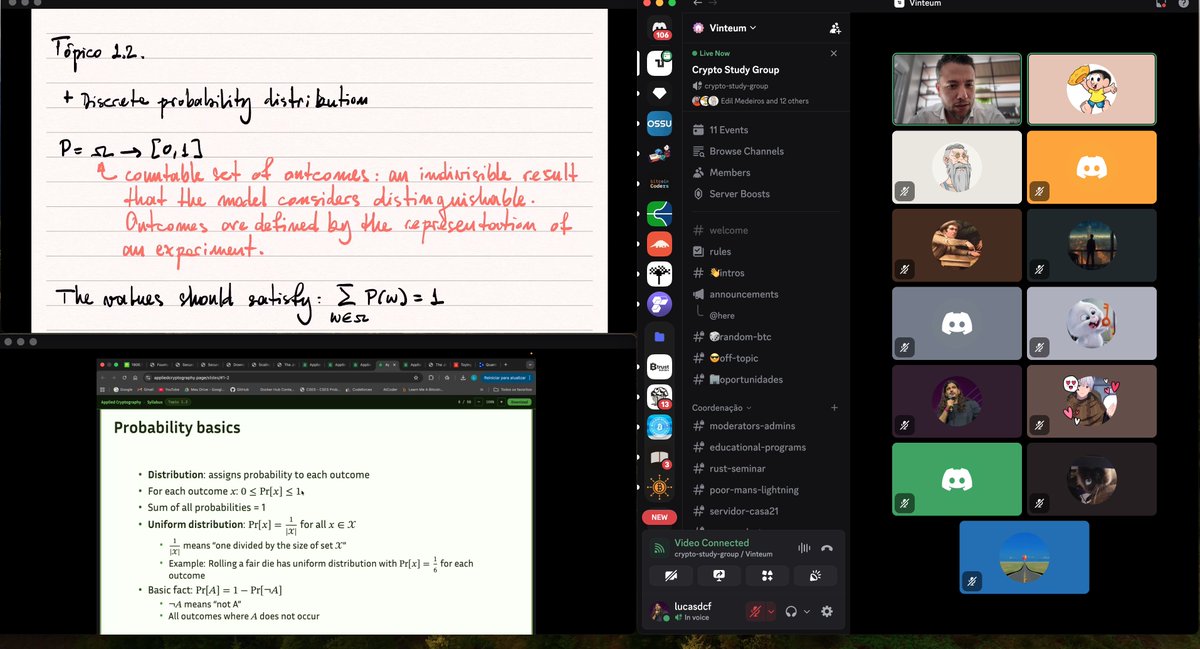This screenshot has height=649, width=1200.
Task: Open the browser tab search dropdown arrow
Action: point(529,364)
